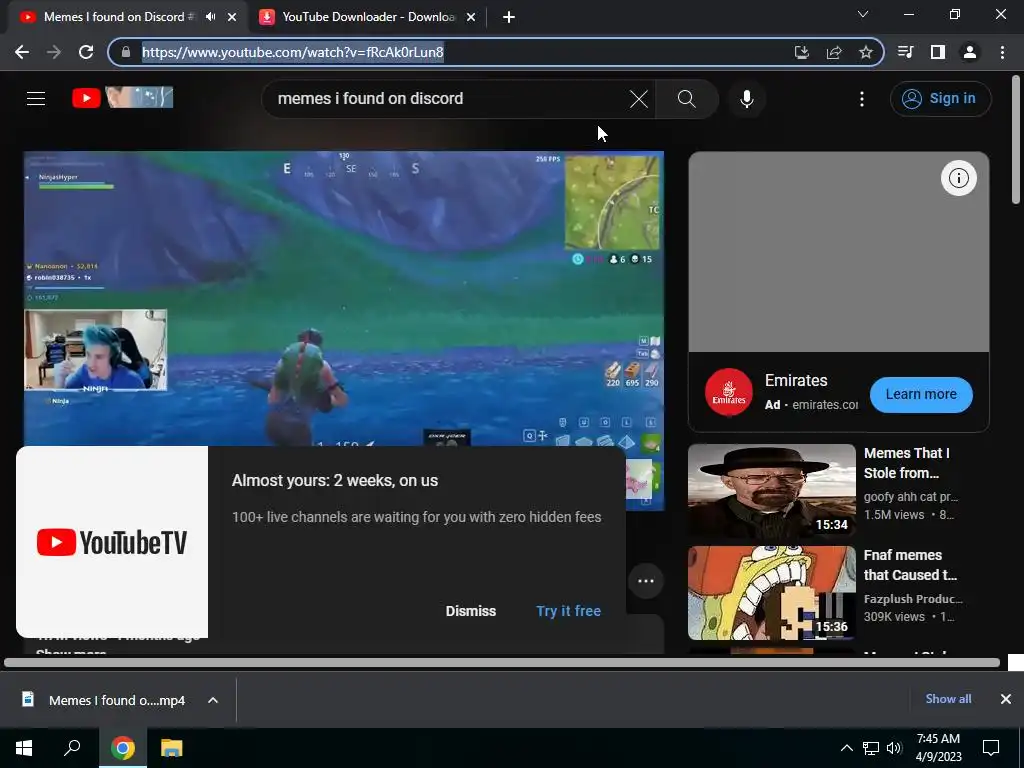Click the horizontal page scrollbar
This screenshot has width=1024, height=768.
pos(502,662)
